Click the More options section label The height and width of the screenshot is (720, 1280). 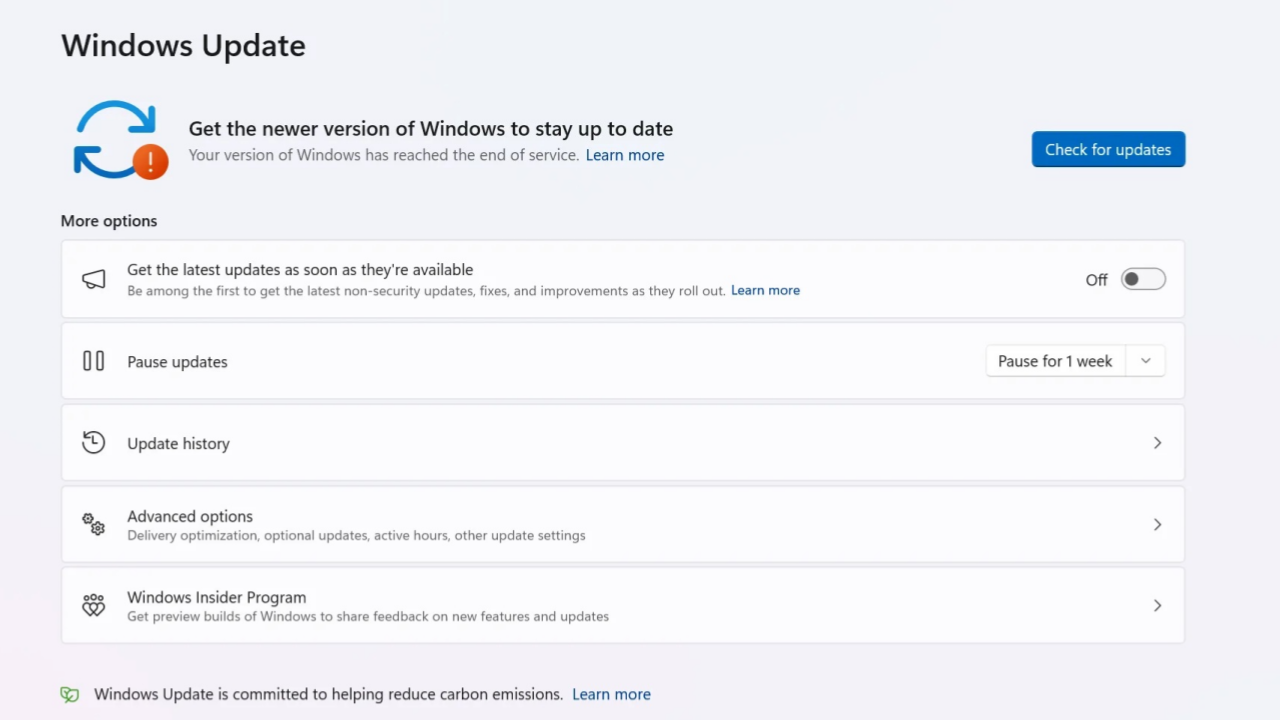(x=109, y=221)
